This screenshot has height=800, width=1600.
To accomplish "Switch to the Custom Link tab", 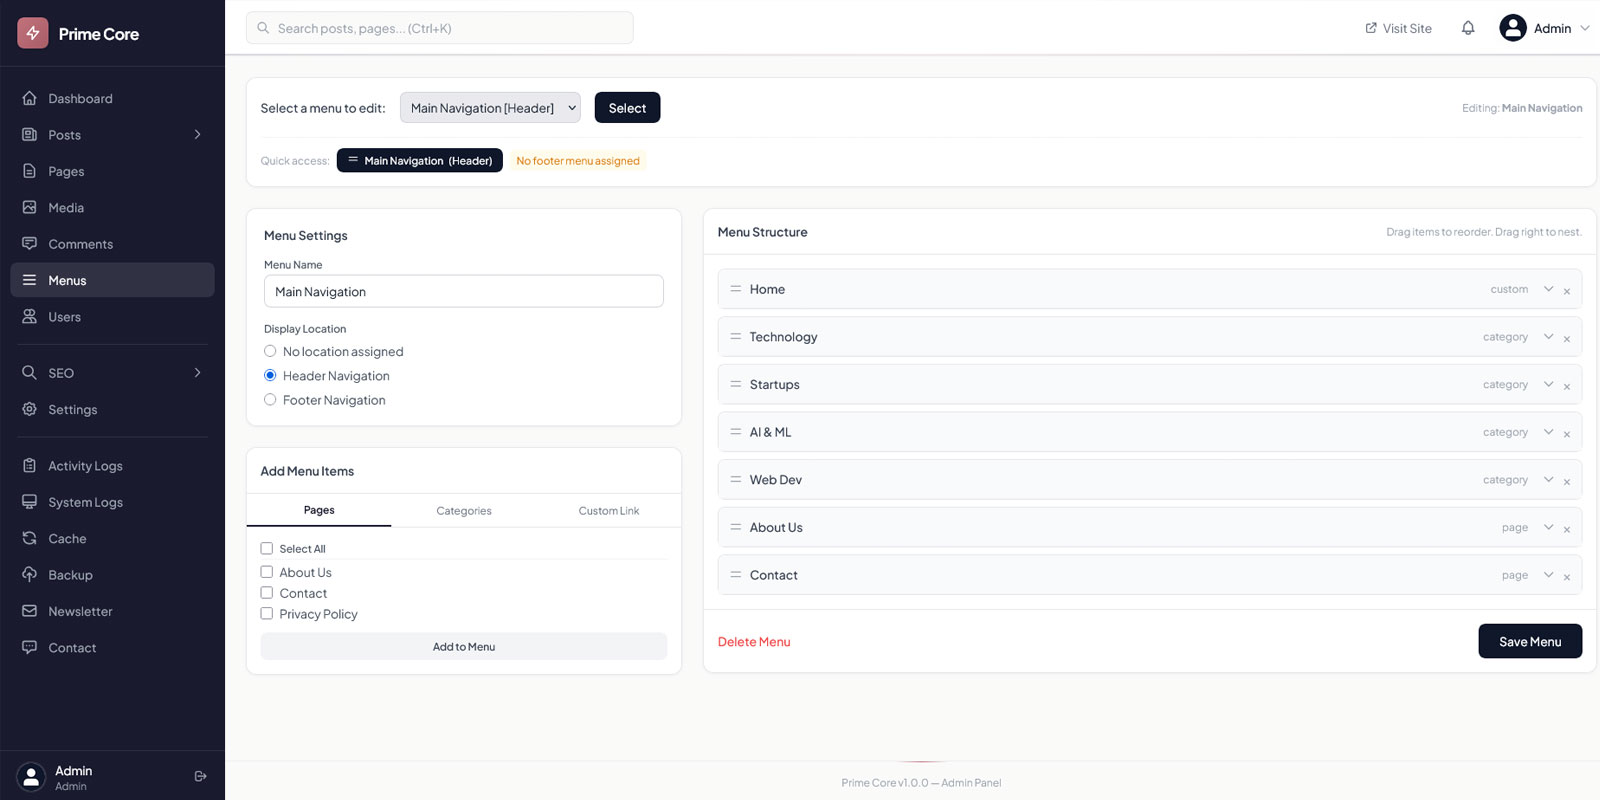I will click(x=608, y=510).
